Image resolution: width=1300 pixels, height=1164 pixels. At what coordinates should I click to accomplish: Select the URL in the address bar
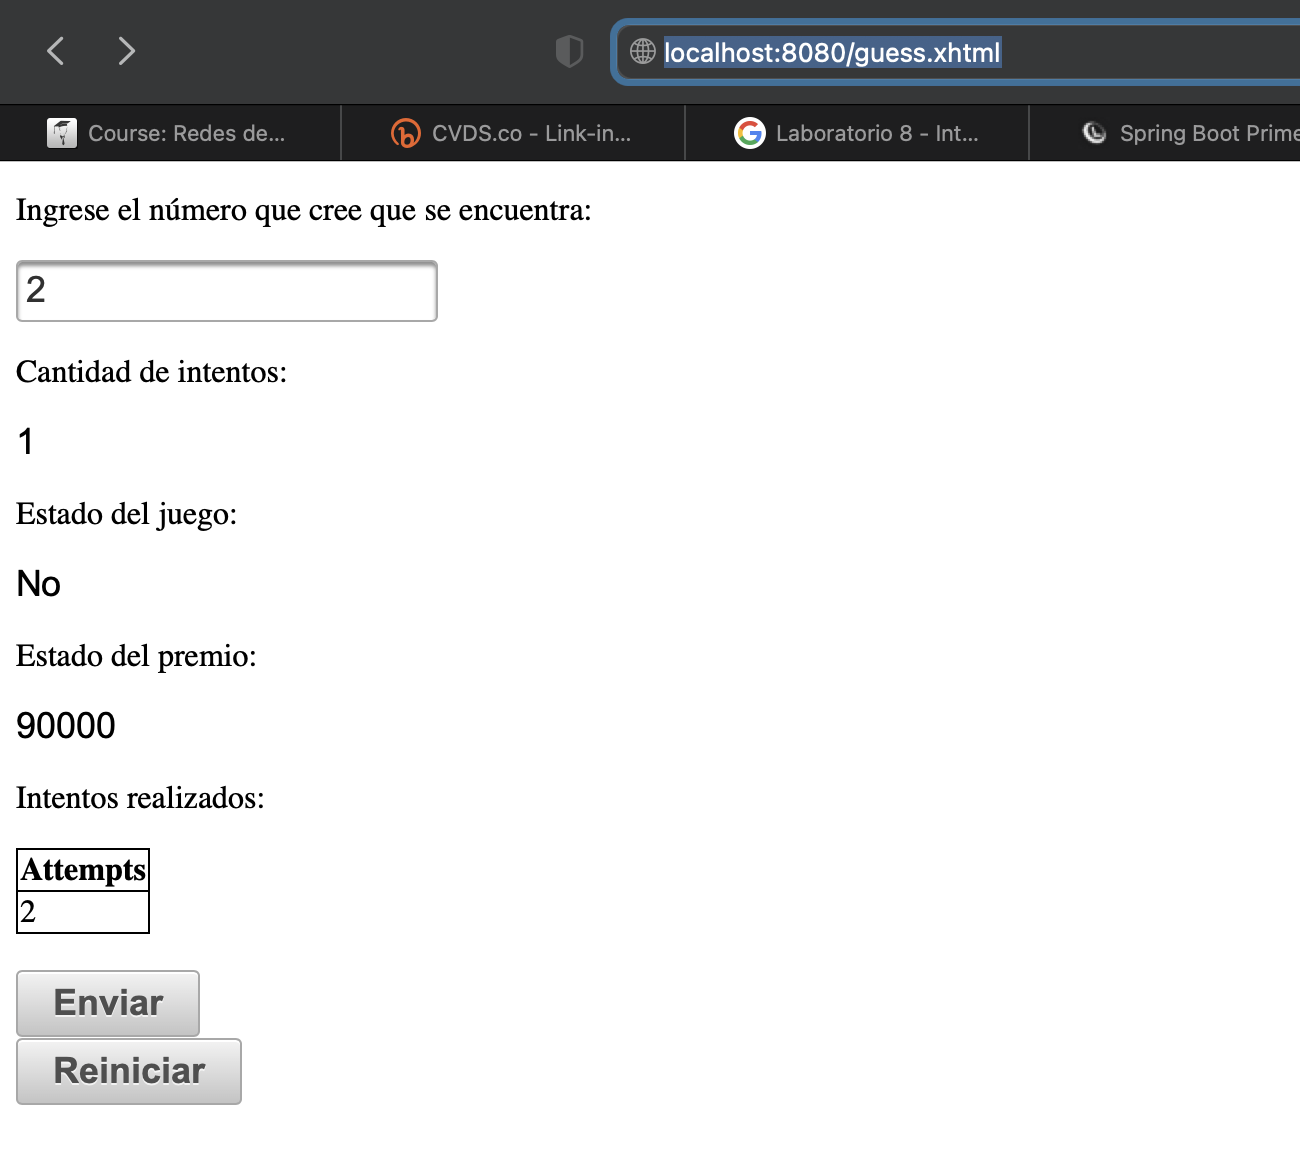click(x=833, y=53)
